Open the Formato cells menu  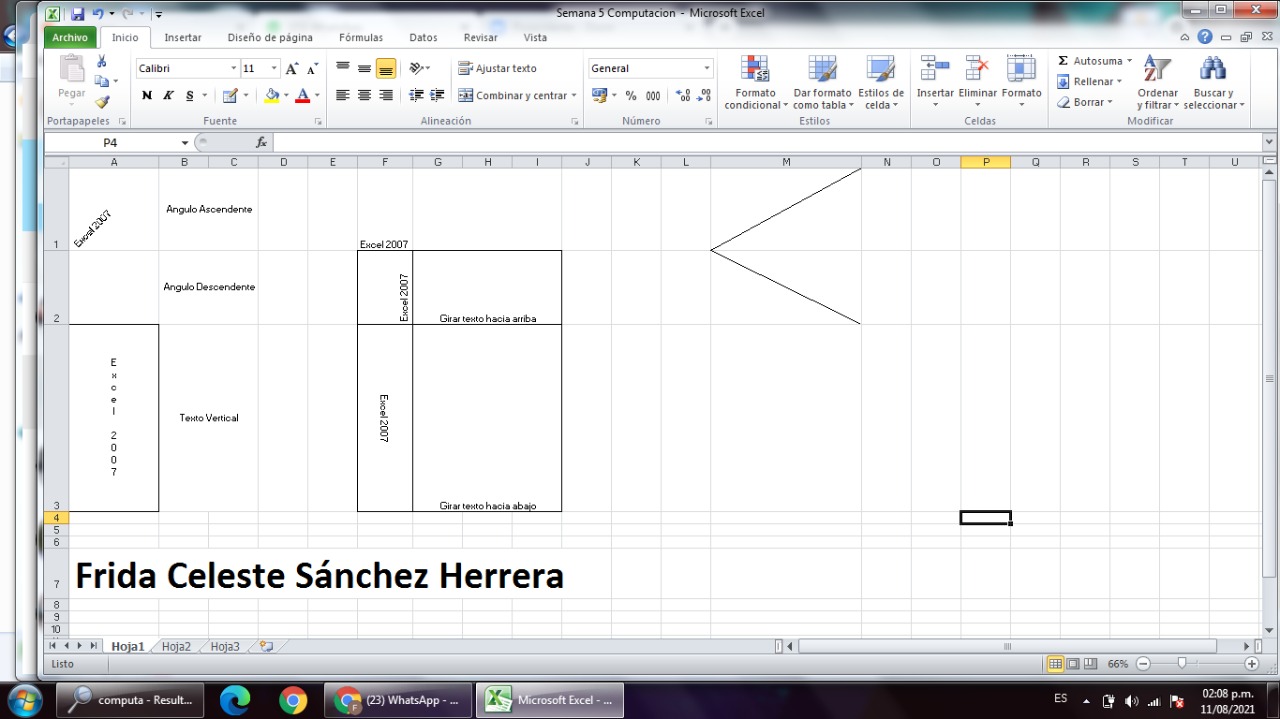point(1021,82)
